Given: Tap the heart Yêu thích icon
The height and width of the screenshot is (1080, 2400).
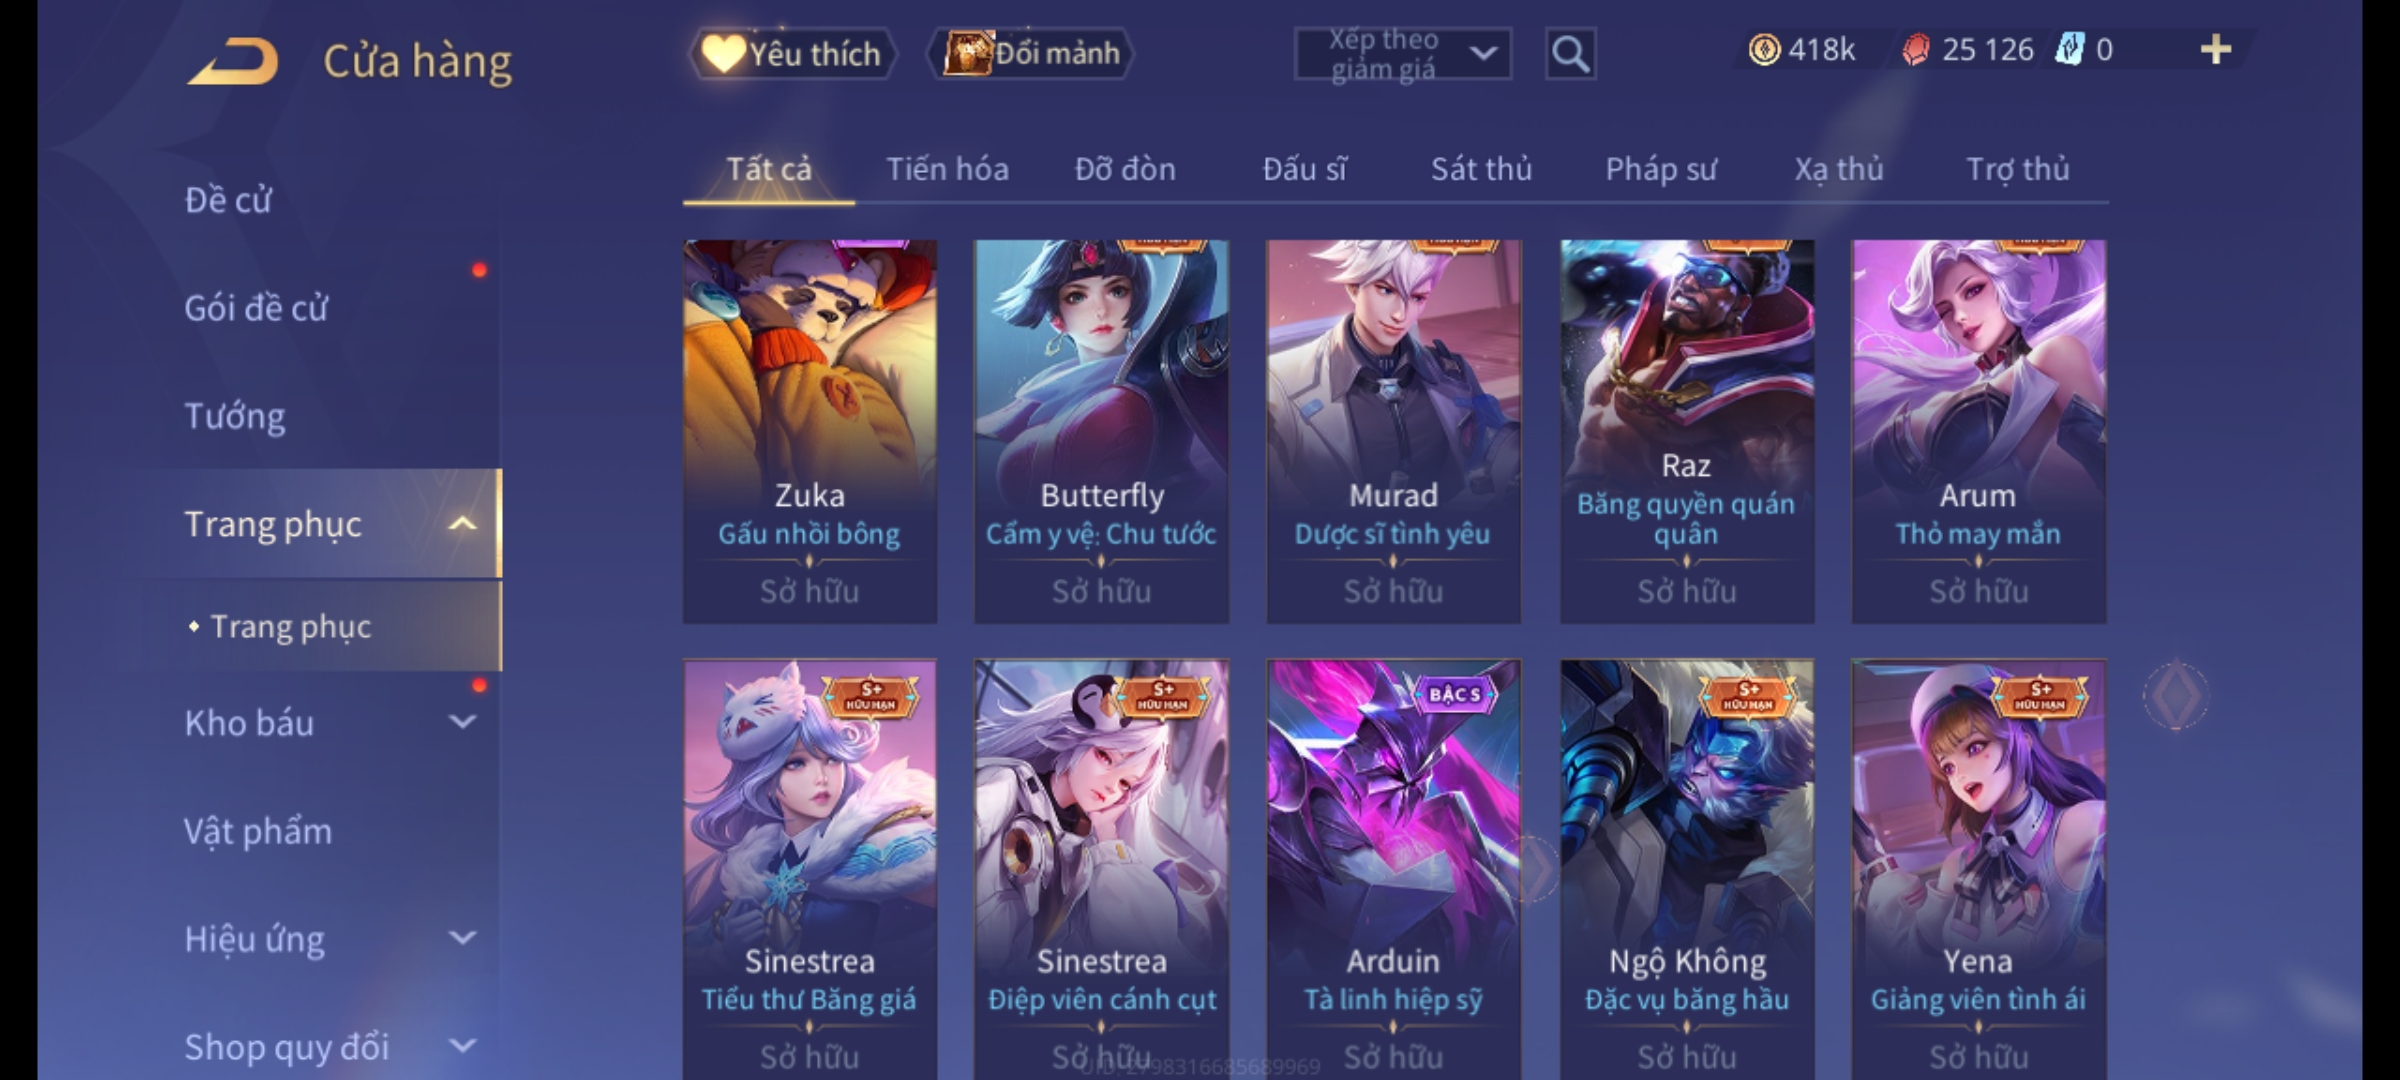Looking at the screenshot, I should [x=722, y=53].
